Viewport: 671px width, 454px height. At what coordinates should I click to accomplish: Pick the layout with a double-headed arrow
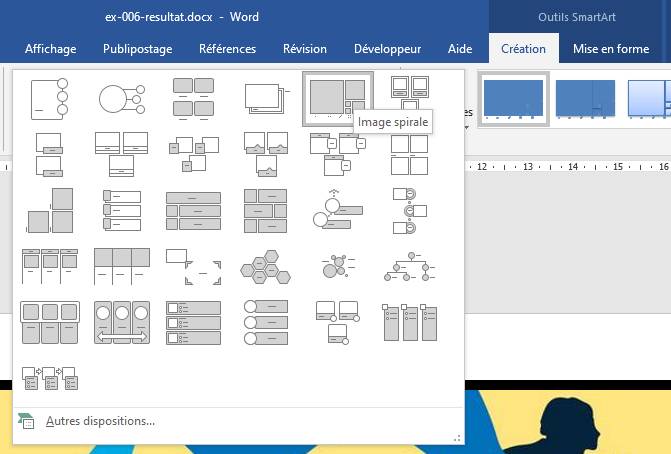(x=121, y=322)
